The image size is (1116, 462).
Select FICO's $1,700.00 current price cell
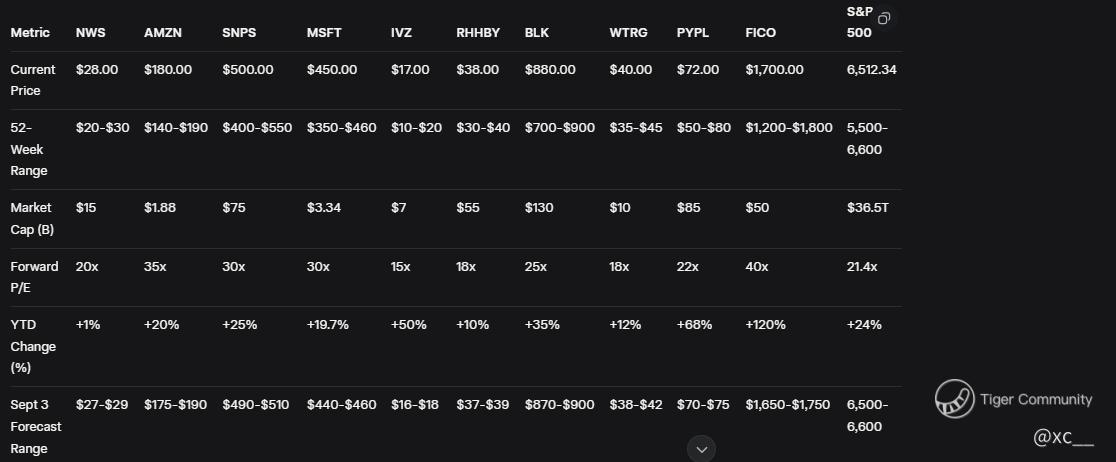point(774,70)
